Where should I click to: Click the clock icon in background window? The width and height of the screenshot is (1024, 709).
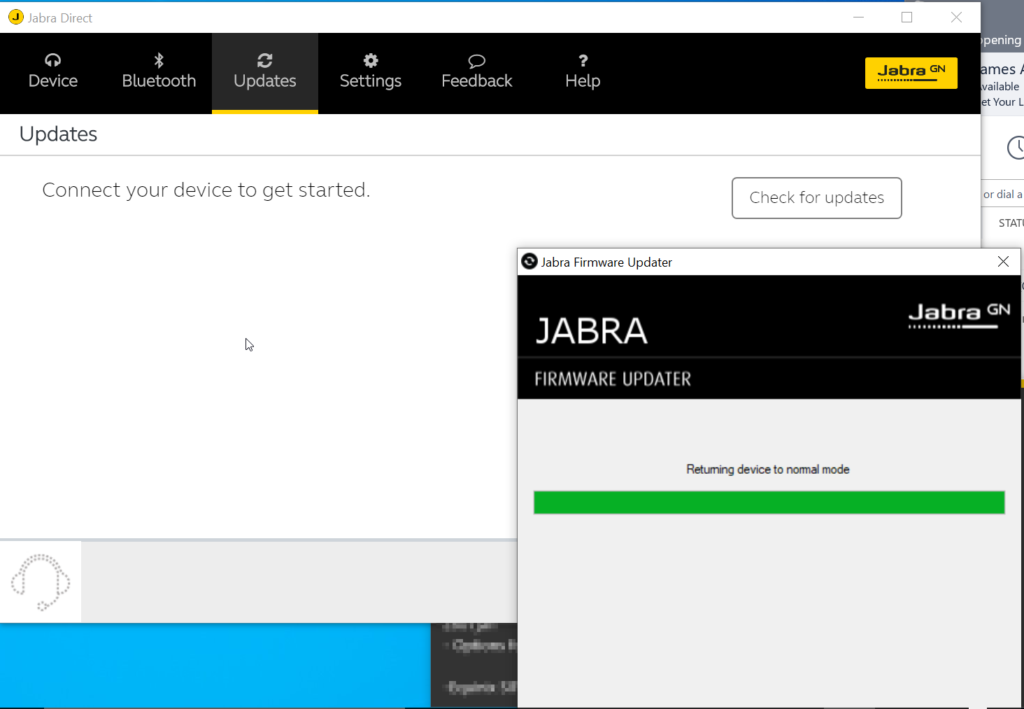(1016, 148)
